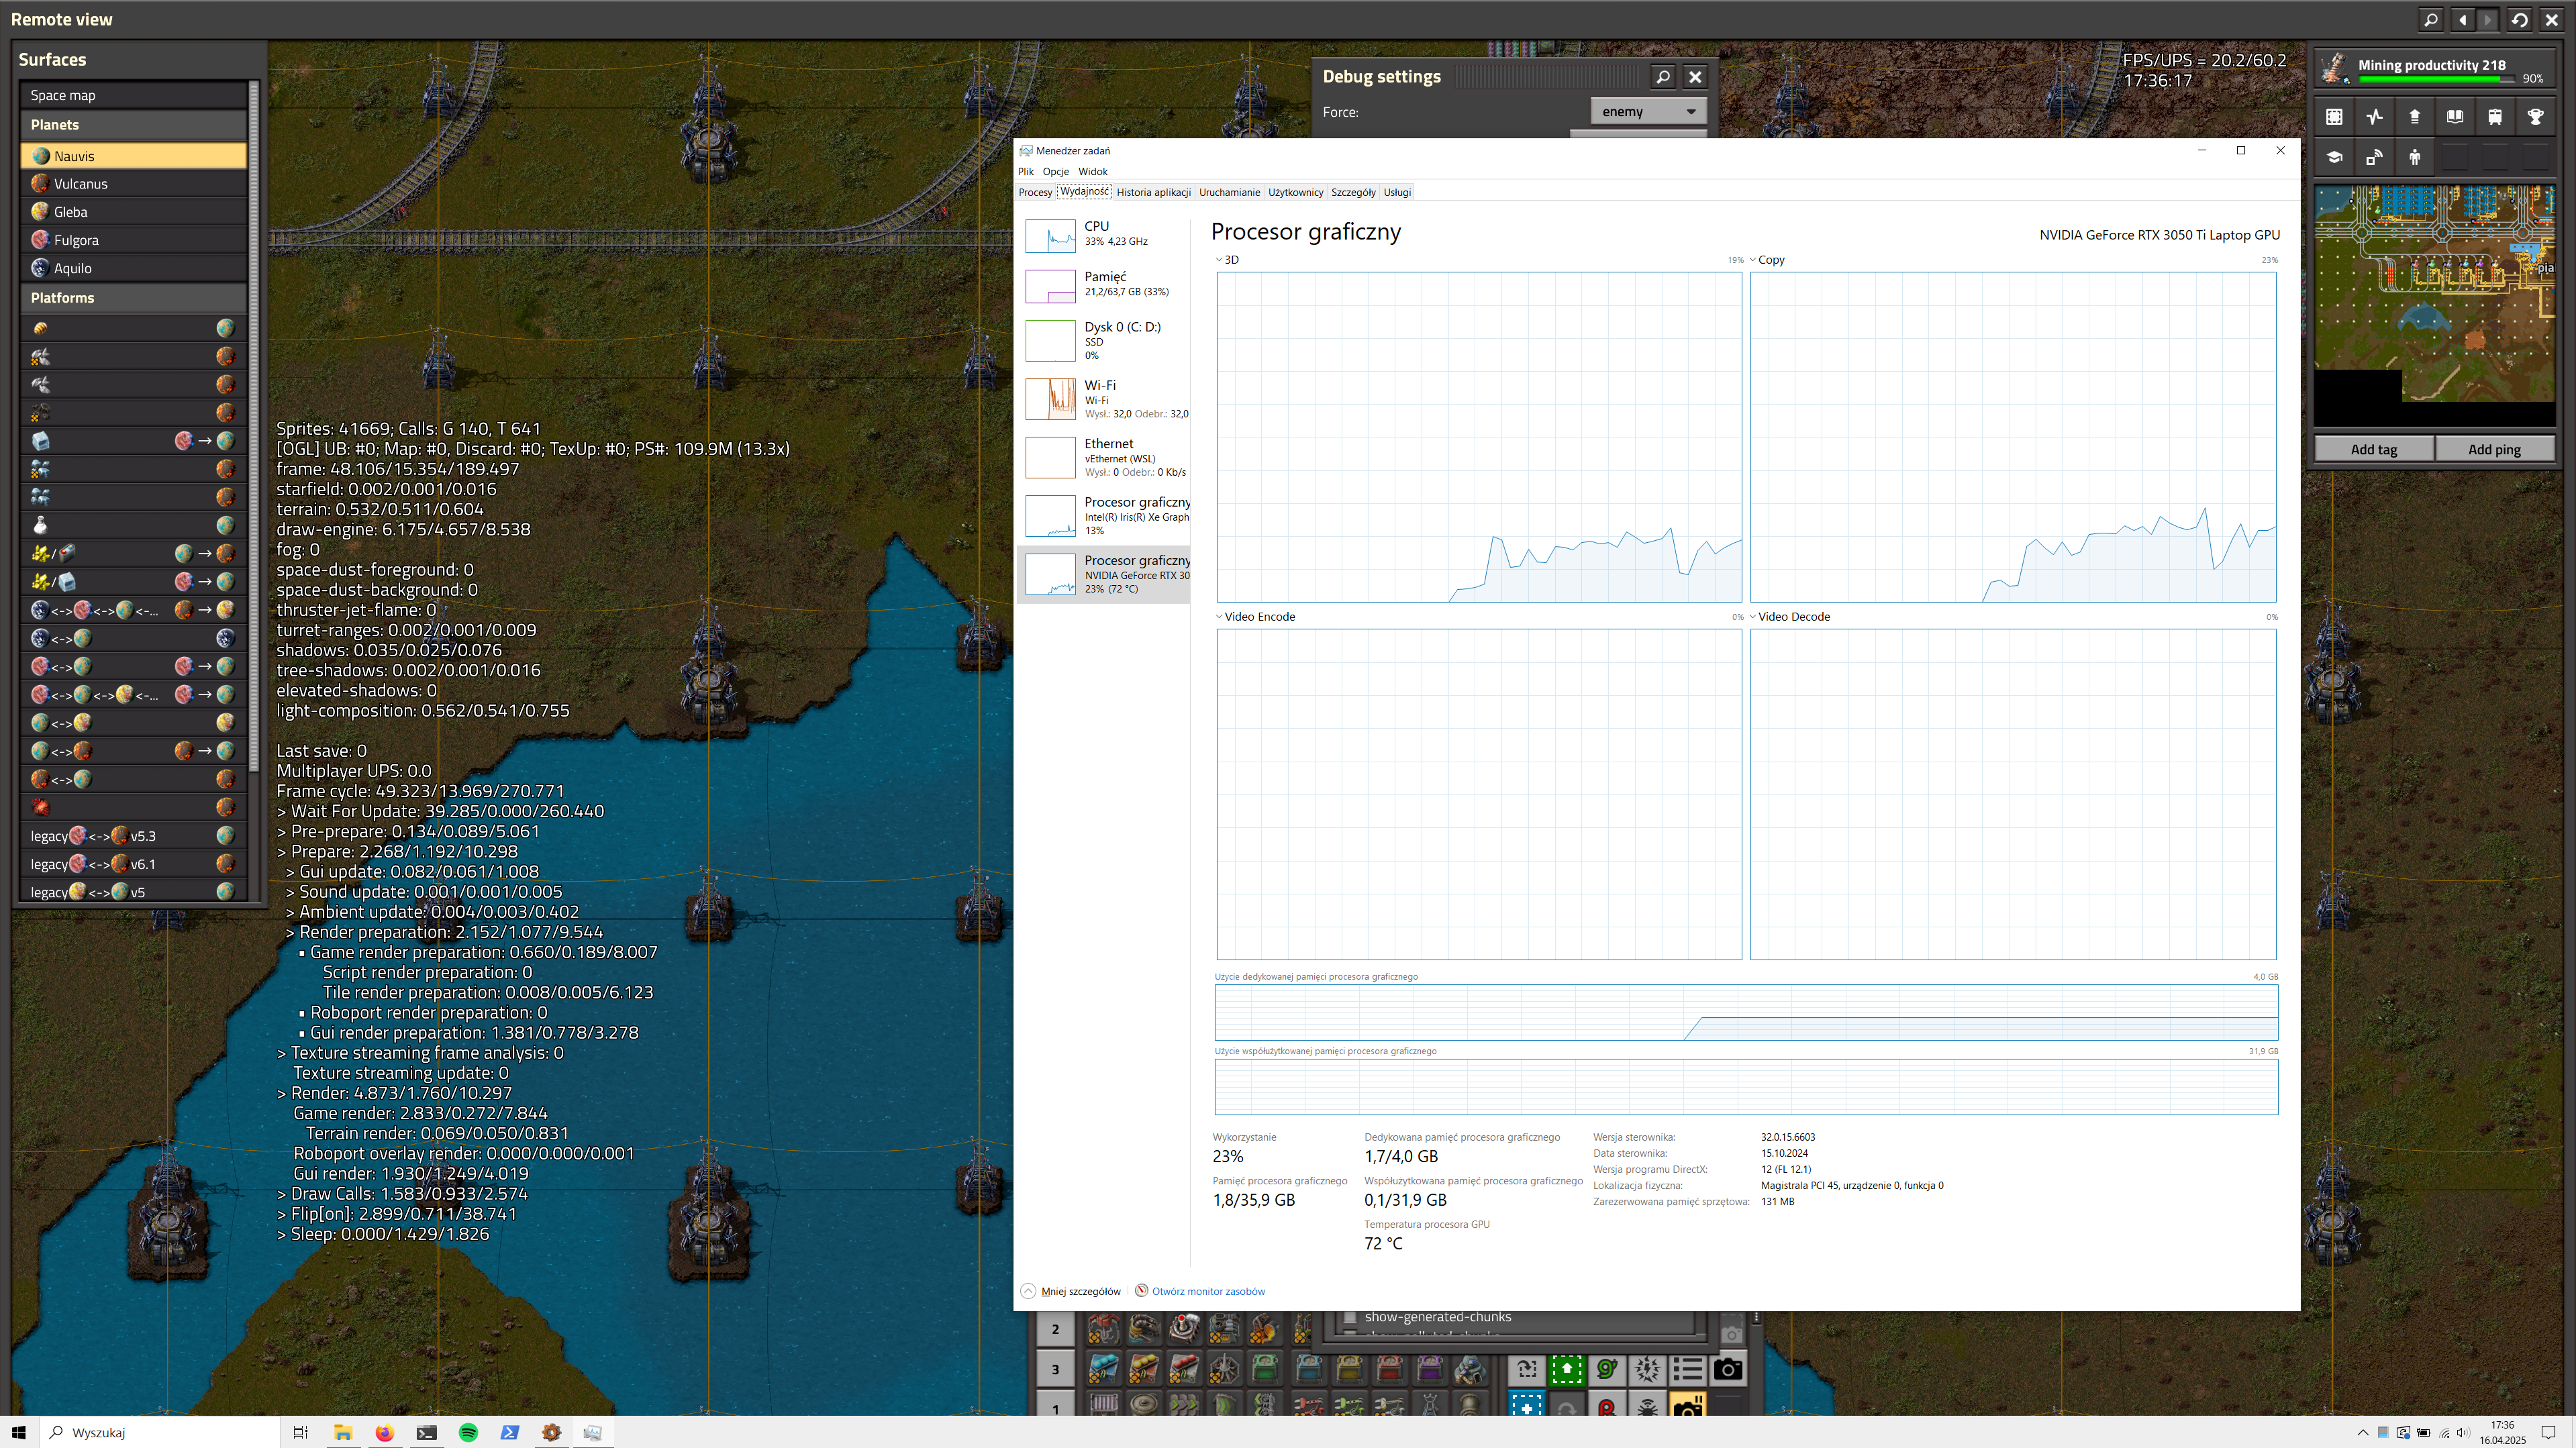Image resolution: width=2576 pixels, height=1448 pixels.
Task: Open the Copy graph dropdown in Task Manager
Action: tap(1753, 260)
